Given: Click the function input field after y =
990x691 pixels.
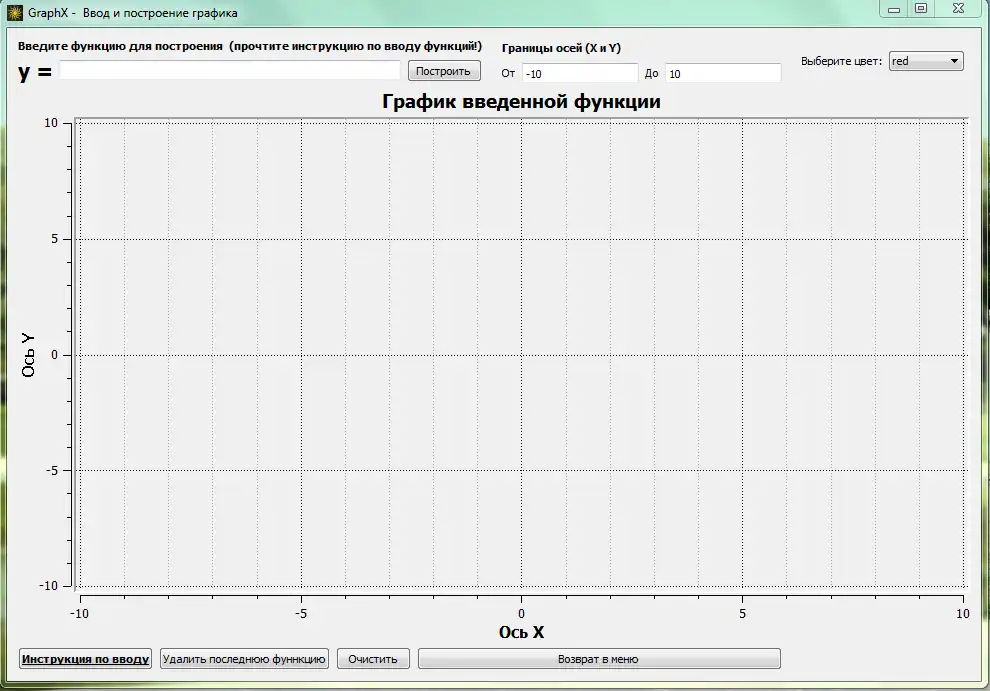Looking at the screenshot, I should tap(230, 70).
